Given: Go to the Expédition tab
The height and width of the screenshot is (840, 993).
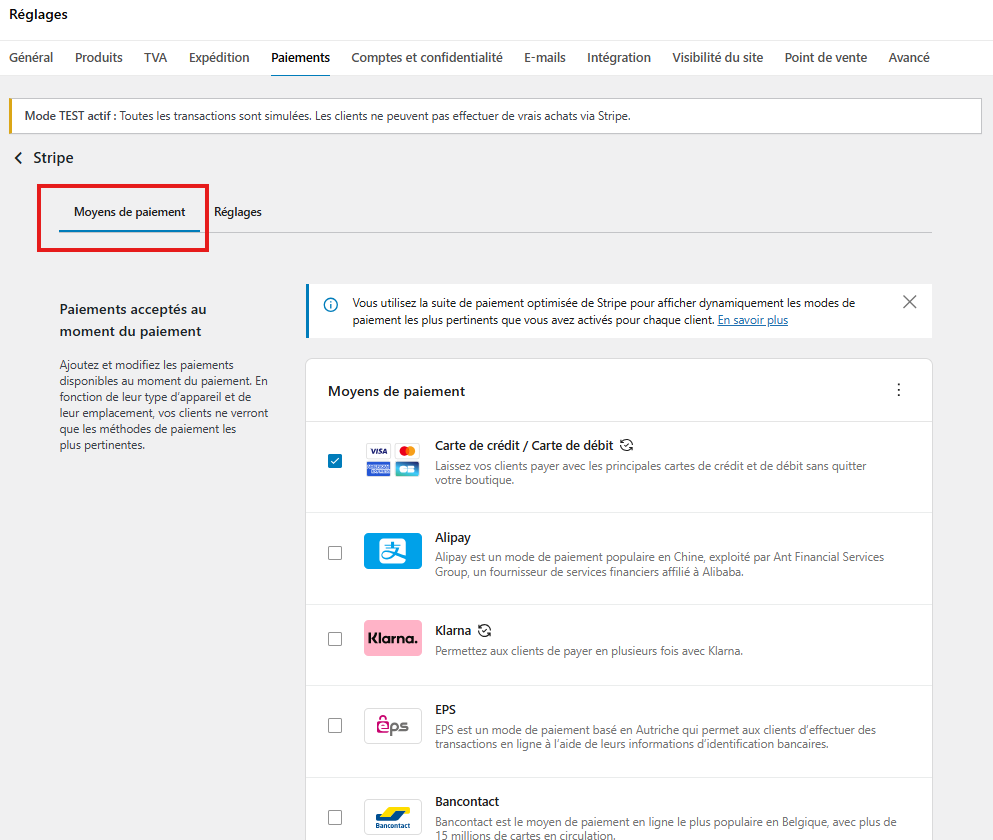Looking at the screenshot, I should pyautogui.click(x=219, y=58).
